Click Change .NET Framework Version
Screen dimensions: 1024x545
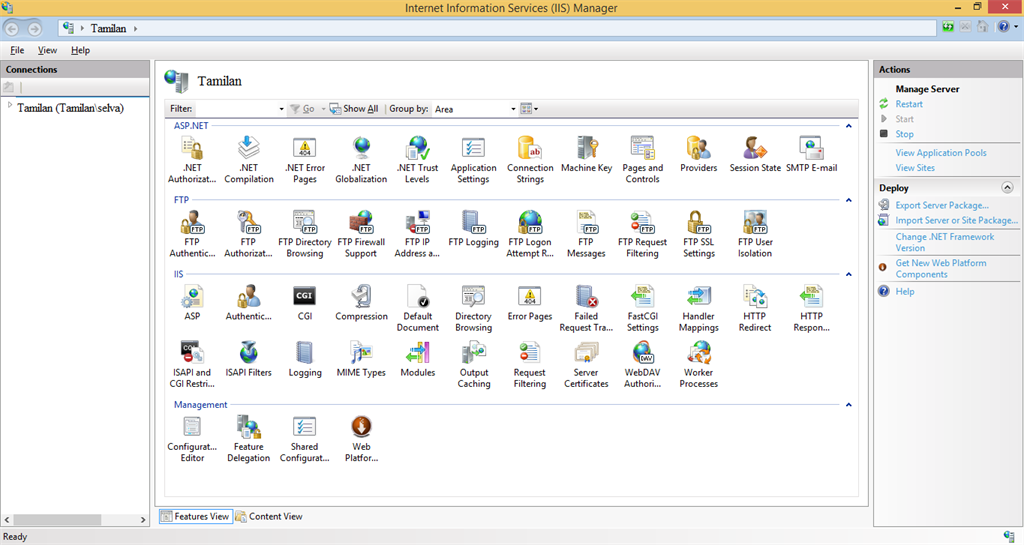pyautogui.click(x=944, y=242)
